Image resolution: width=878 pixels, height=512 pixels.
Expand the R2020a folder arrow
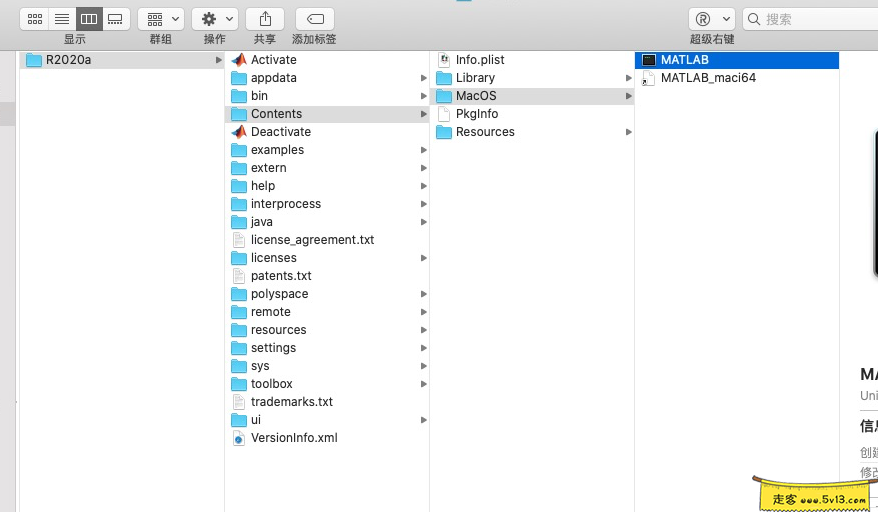coord(218,60)
